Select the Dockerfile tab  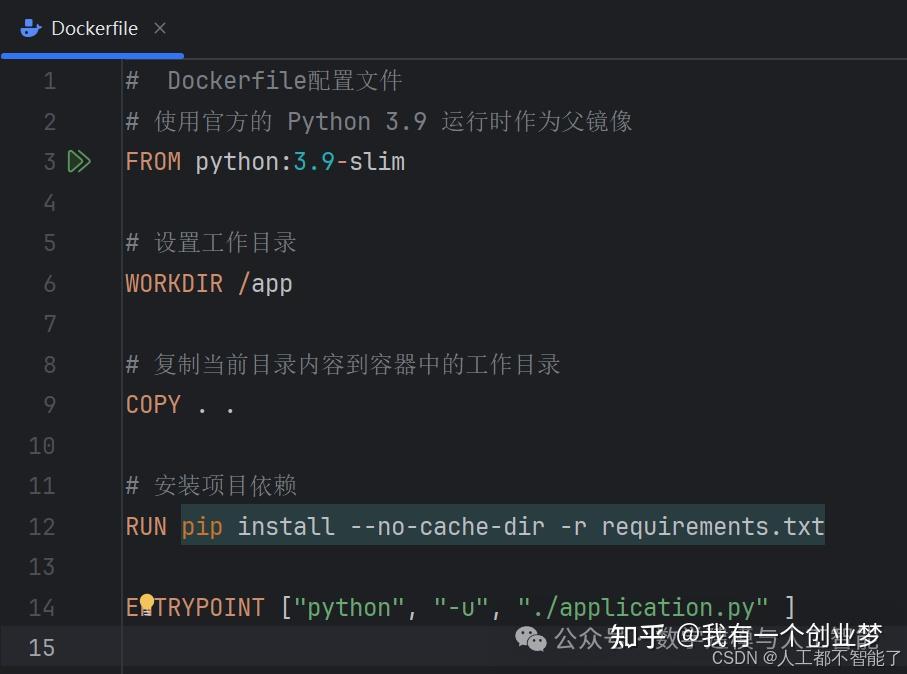pos(93,29)
